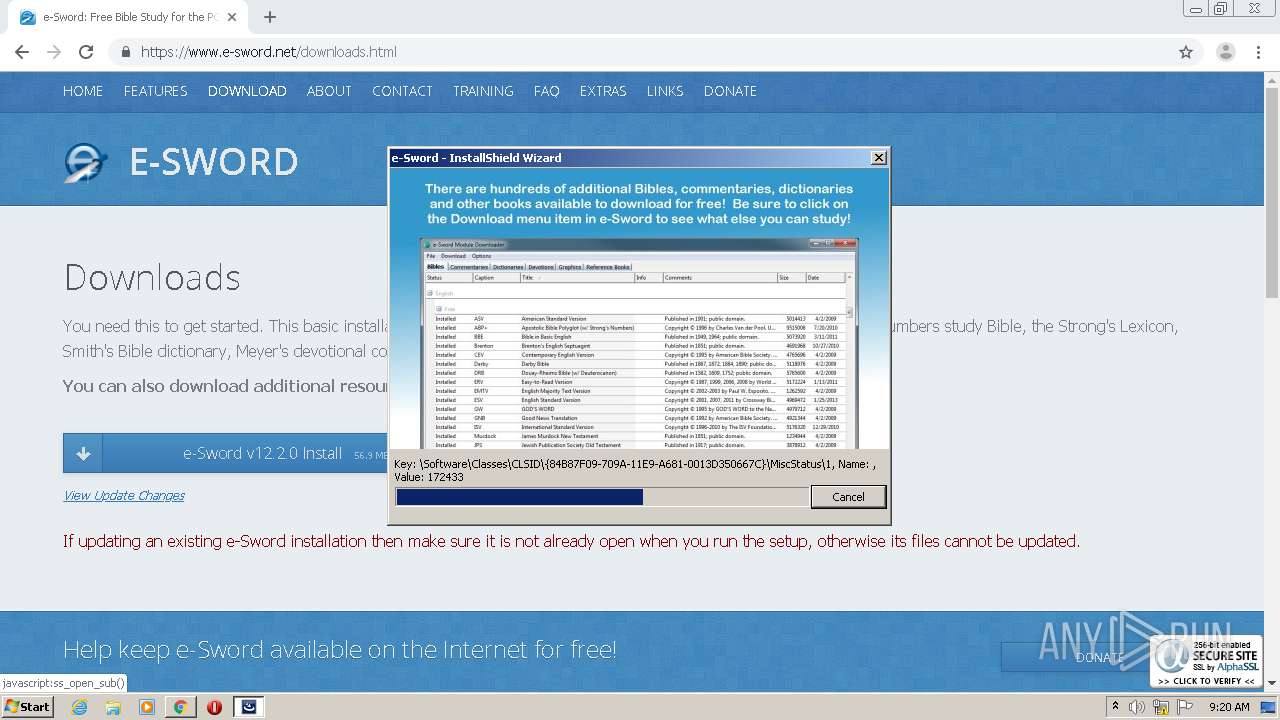Click the "Help keep e-Sword available" banner text

tap(340, 650)
